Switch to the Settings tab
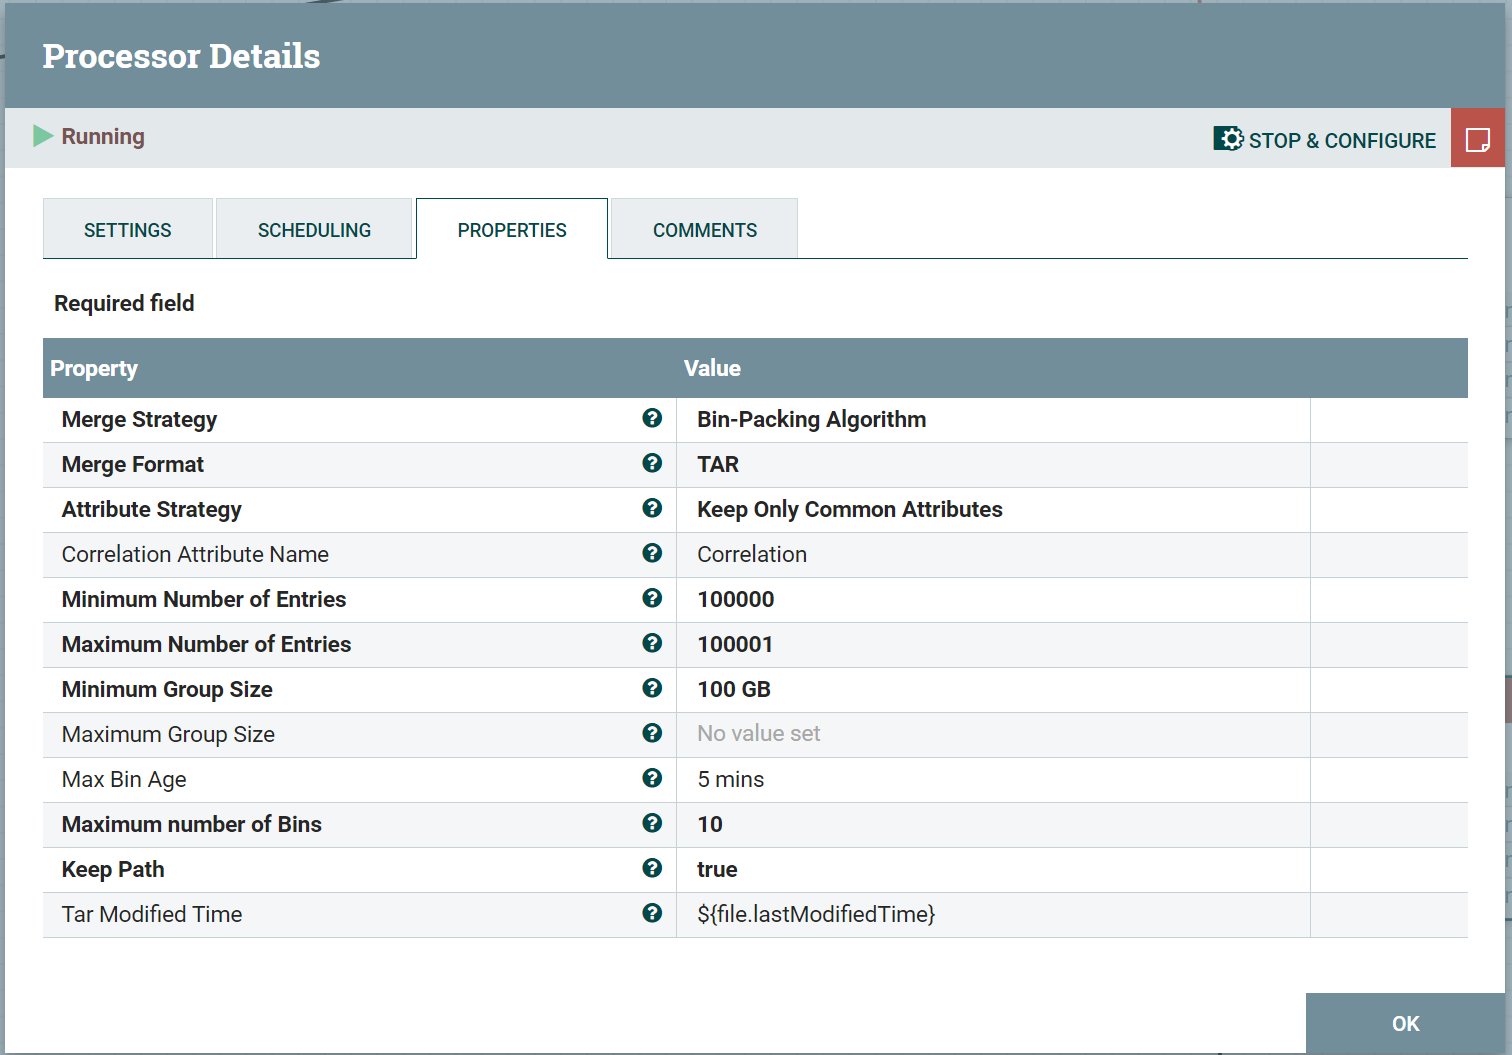Screen dimensions: 1512x1055 pos(127,229)
